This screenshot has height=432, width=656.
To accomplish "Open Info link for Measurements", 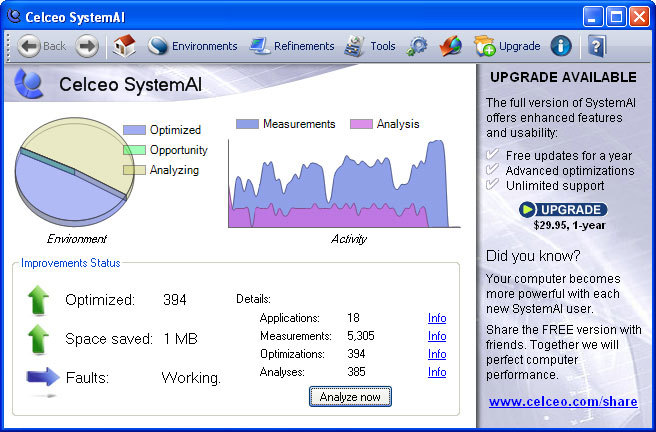I will tap(437, 336).
